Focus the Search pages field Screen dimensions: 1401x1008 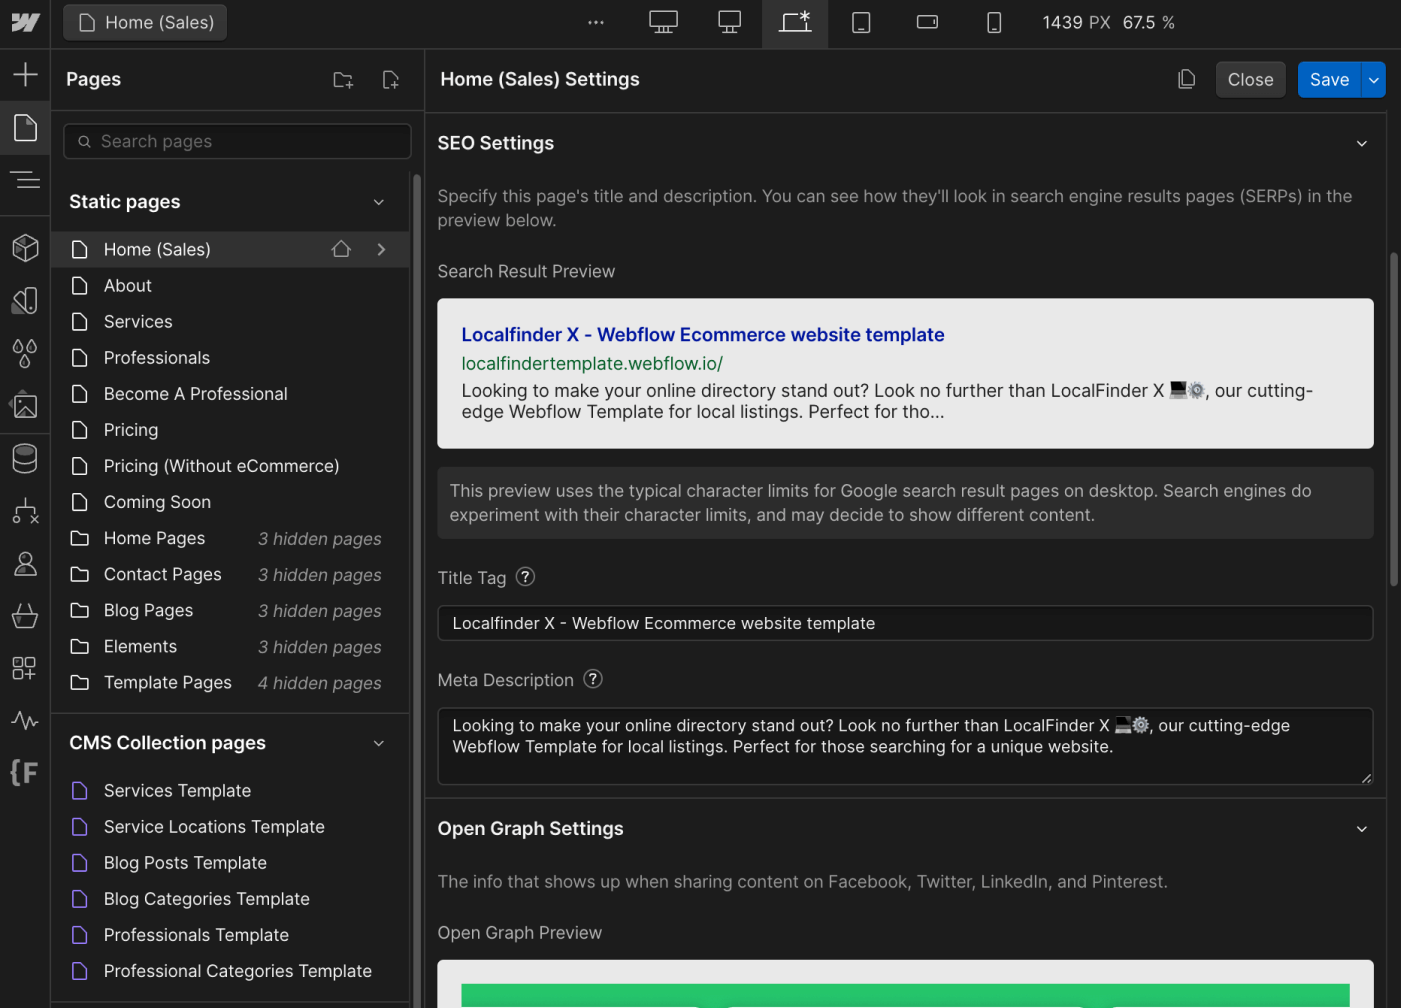(x=237, y=141)
